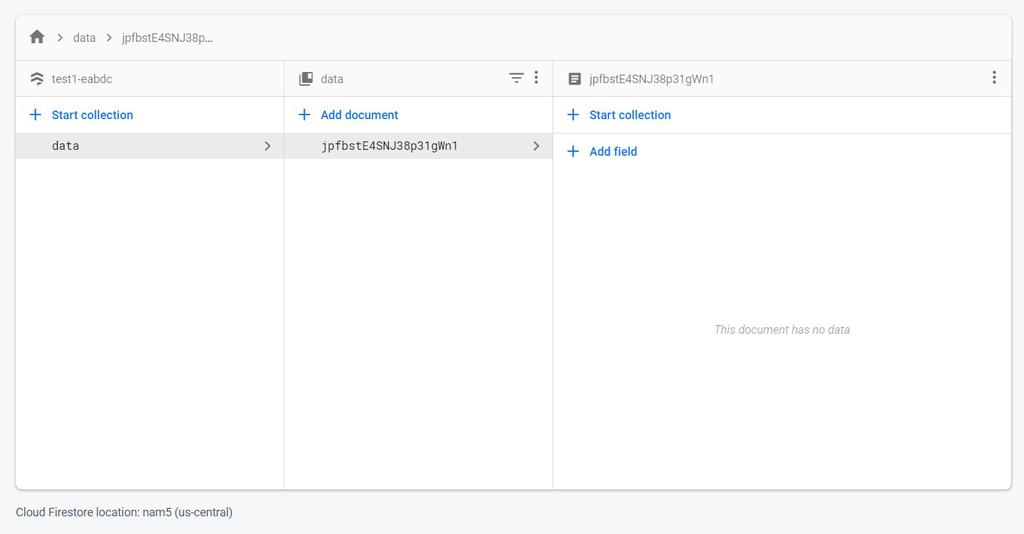Click the home icon in breadcrumb
This screenshot has height=534, width=1024.
[x=37, y=37]
